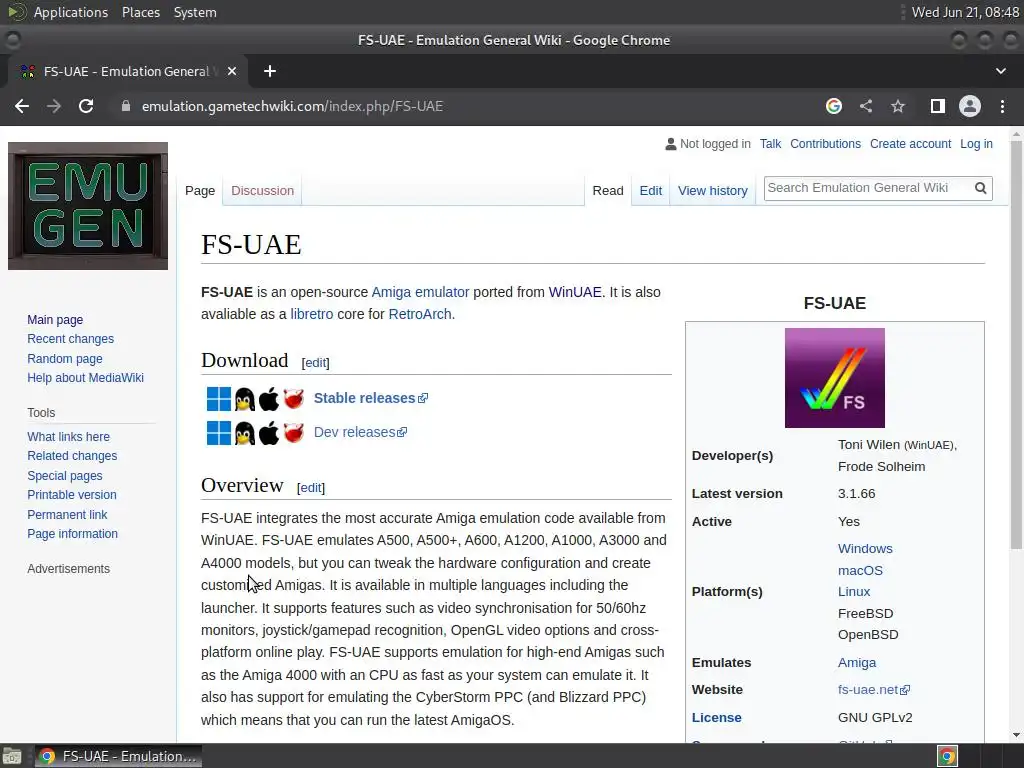Screen dimensions: 1024x768
Task: Open the Chrome profile avatar
Action: 970,106
